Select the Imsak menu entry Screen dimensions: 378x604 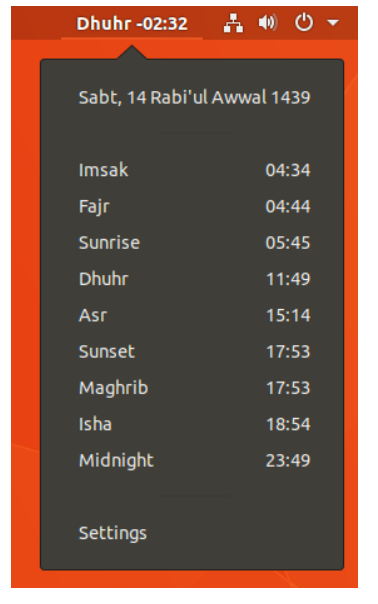click(x=192, y=170)
